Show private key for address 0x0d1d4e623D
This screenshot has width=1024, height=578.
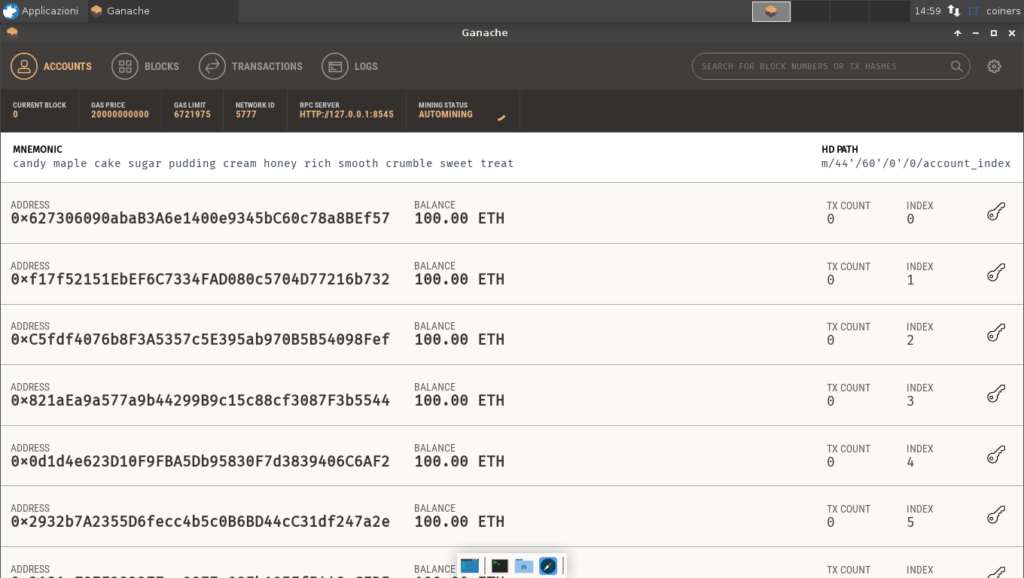[996, 455]
